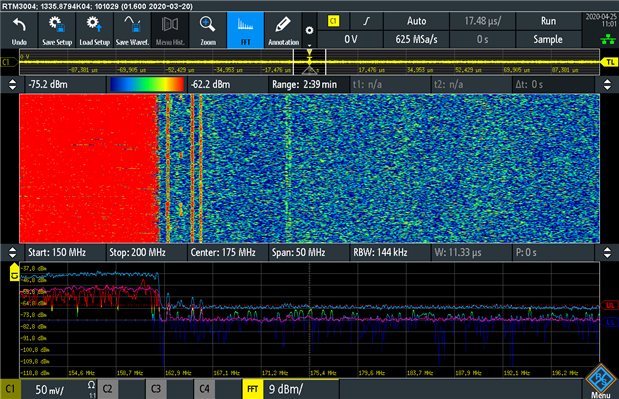Image resolution: width=619 pixels, height=399 pixels.
Task: Open Load Setup tool
Action: coord(94,30)
